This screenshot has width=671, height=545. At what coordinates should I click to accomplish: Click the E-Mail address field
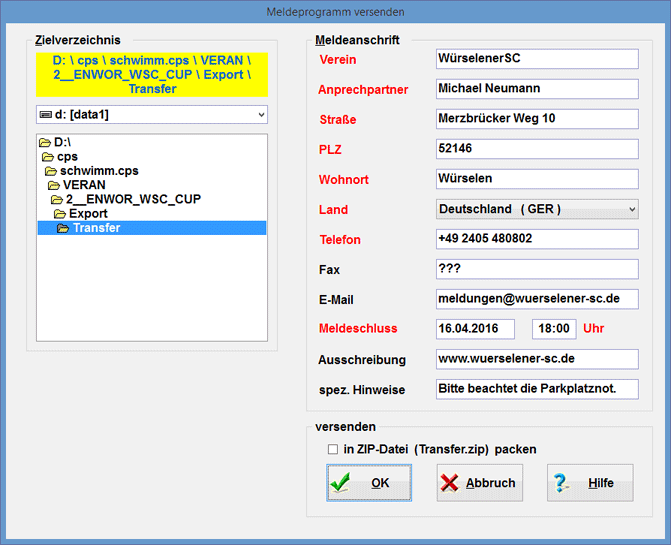click(x=537, y=299)
